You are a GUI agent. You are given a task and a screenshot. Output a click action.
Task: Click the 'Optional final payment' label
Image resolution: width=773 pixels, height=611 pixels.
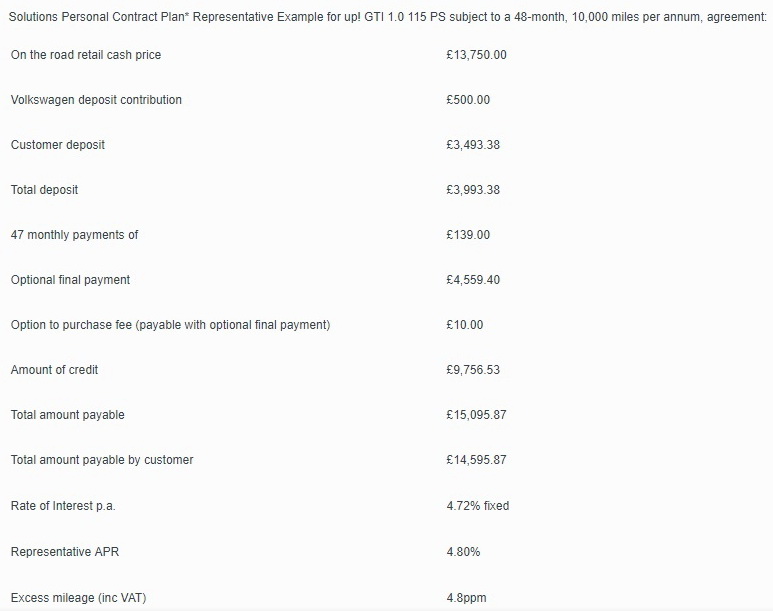(x=70, y=280)
